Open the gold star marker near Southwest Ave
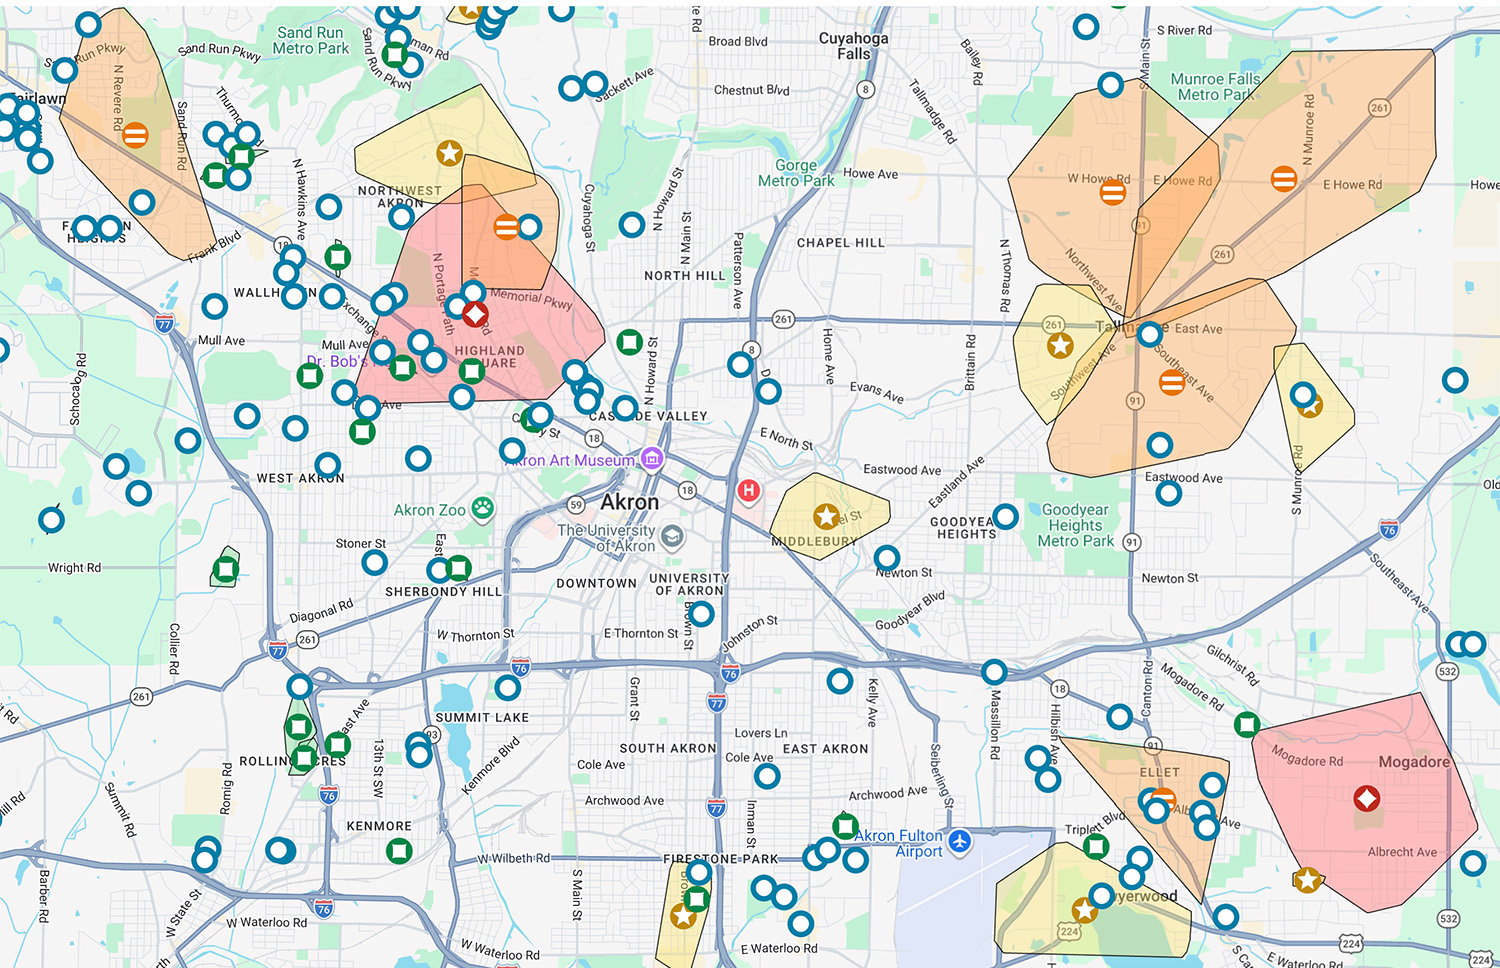The height and width of the screenshot is (968, 1500). (x=1060, y=346)
